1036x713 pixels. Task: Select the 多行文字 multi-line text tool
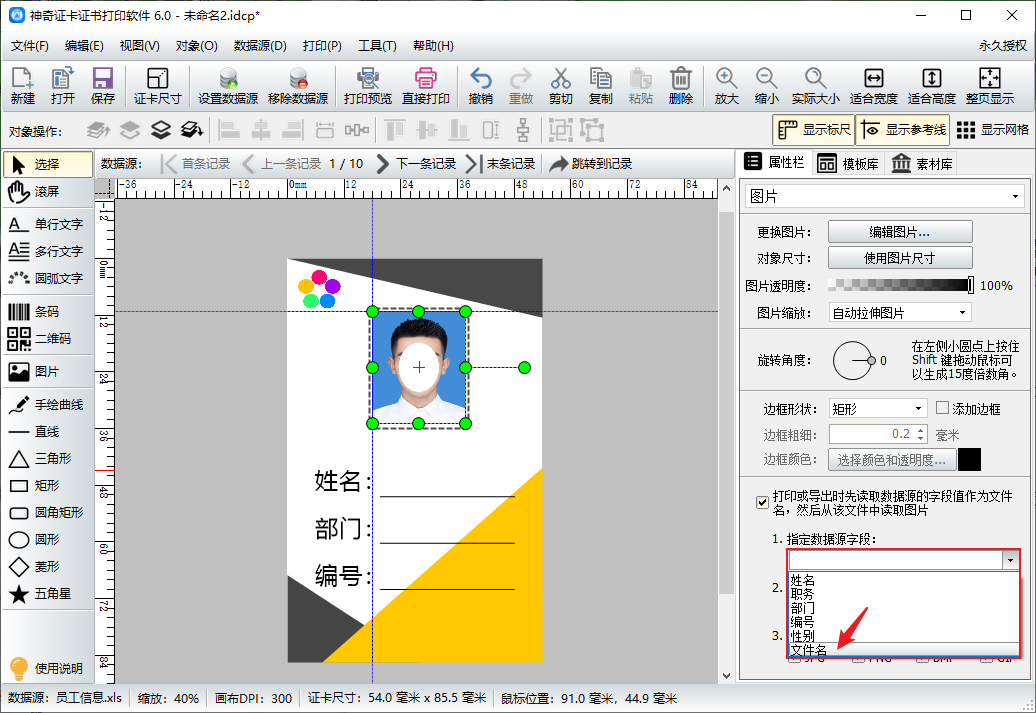click(47, 251)
